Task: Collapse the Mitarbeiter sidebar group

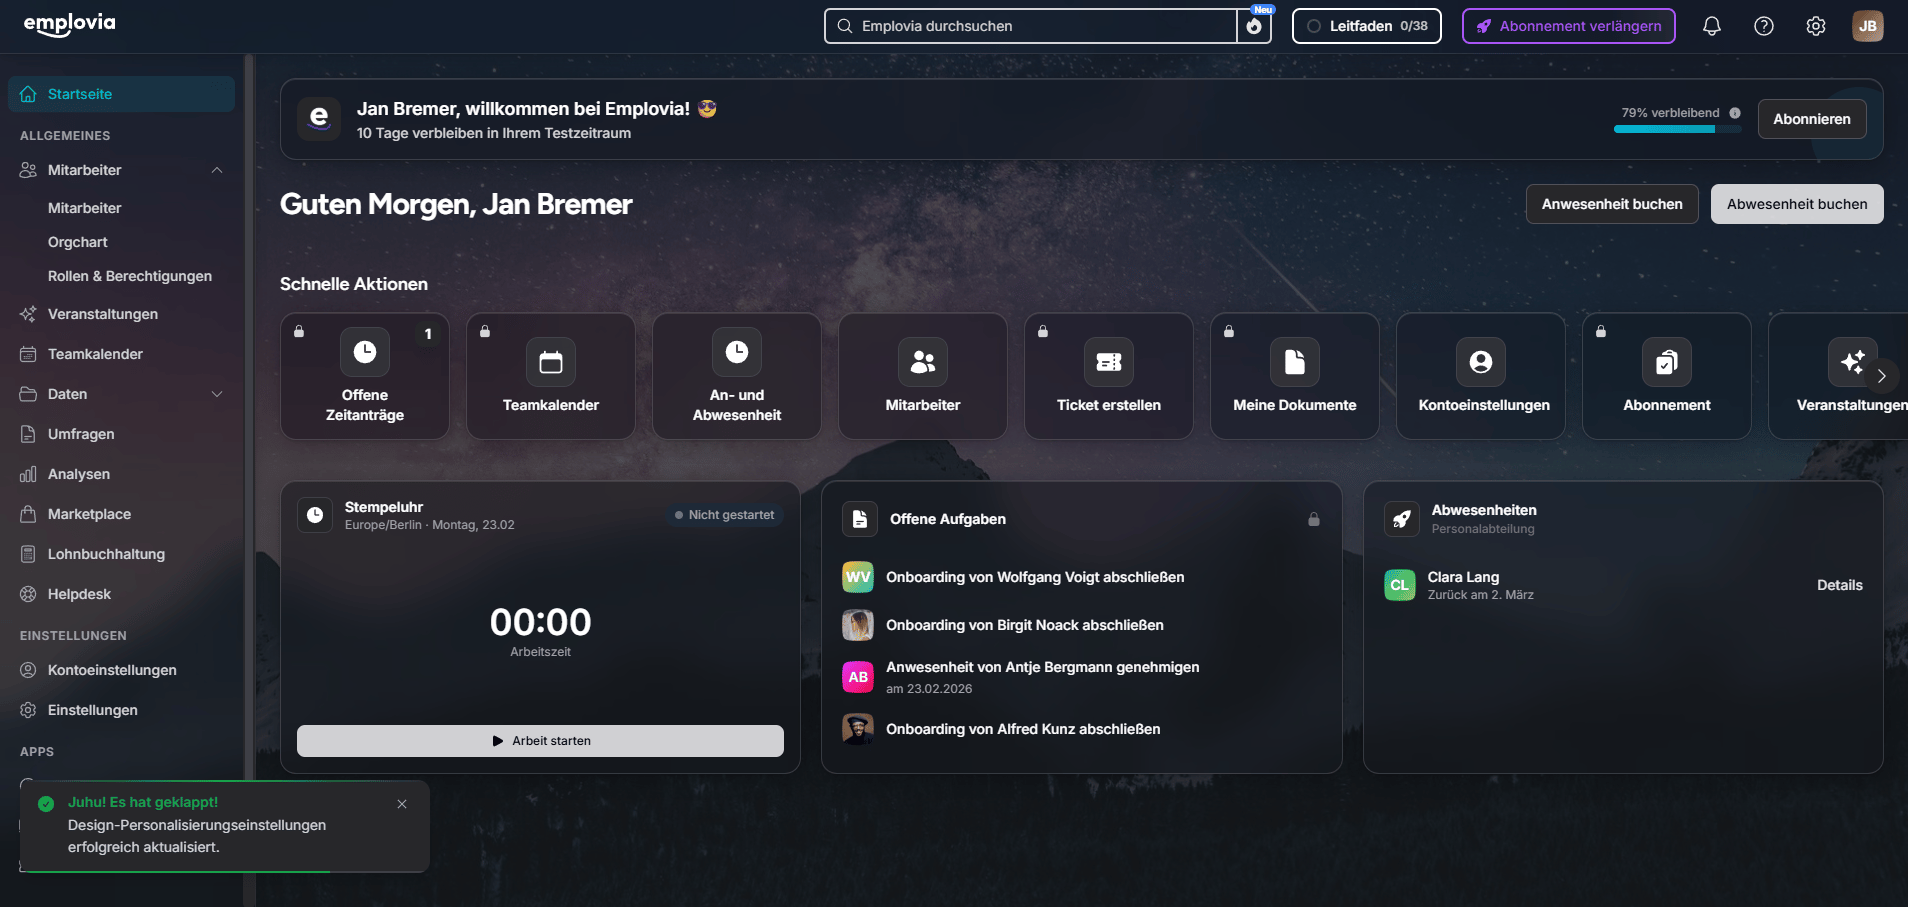Action: (217, 170)
